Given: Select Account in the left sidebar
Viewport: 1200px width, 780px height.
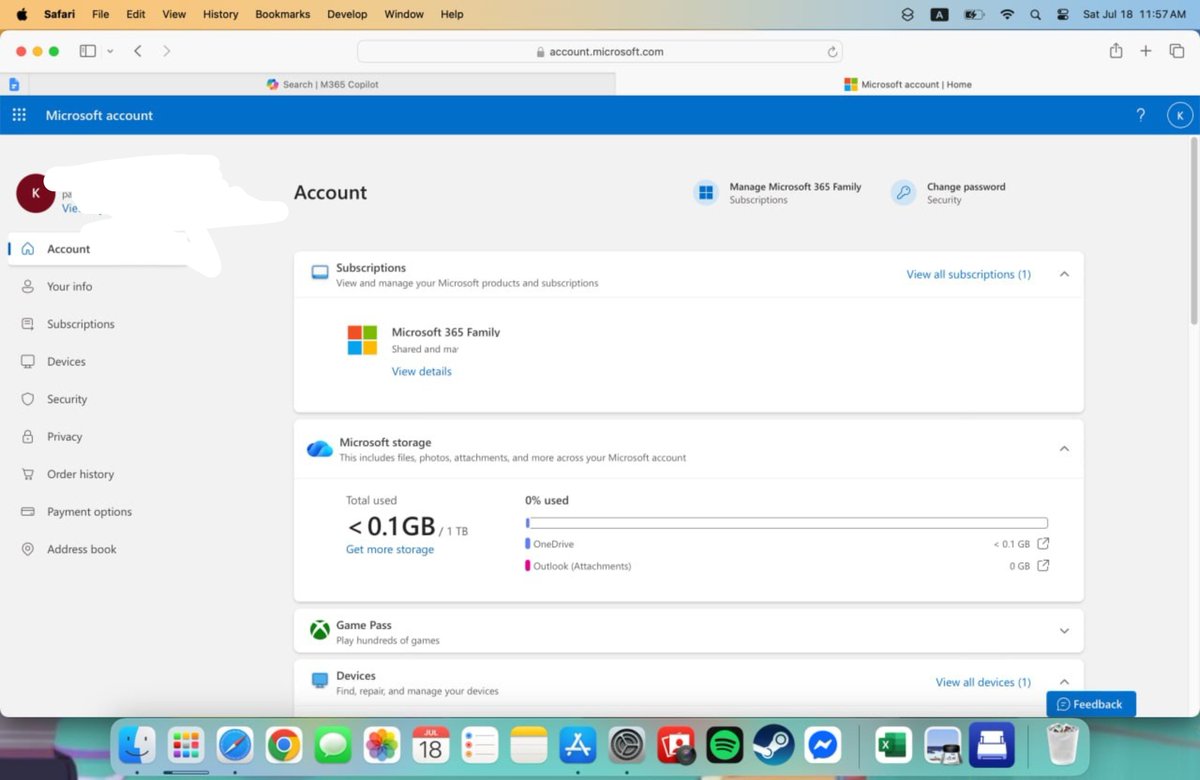Looking at the screenshot, I should point(100,249).
